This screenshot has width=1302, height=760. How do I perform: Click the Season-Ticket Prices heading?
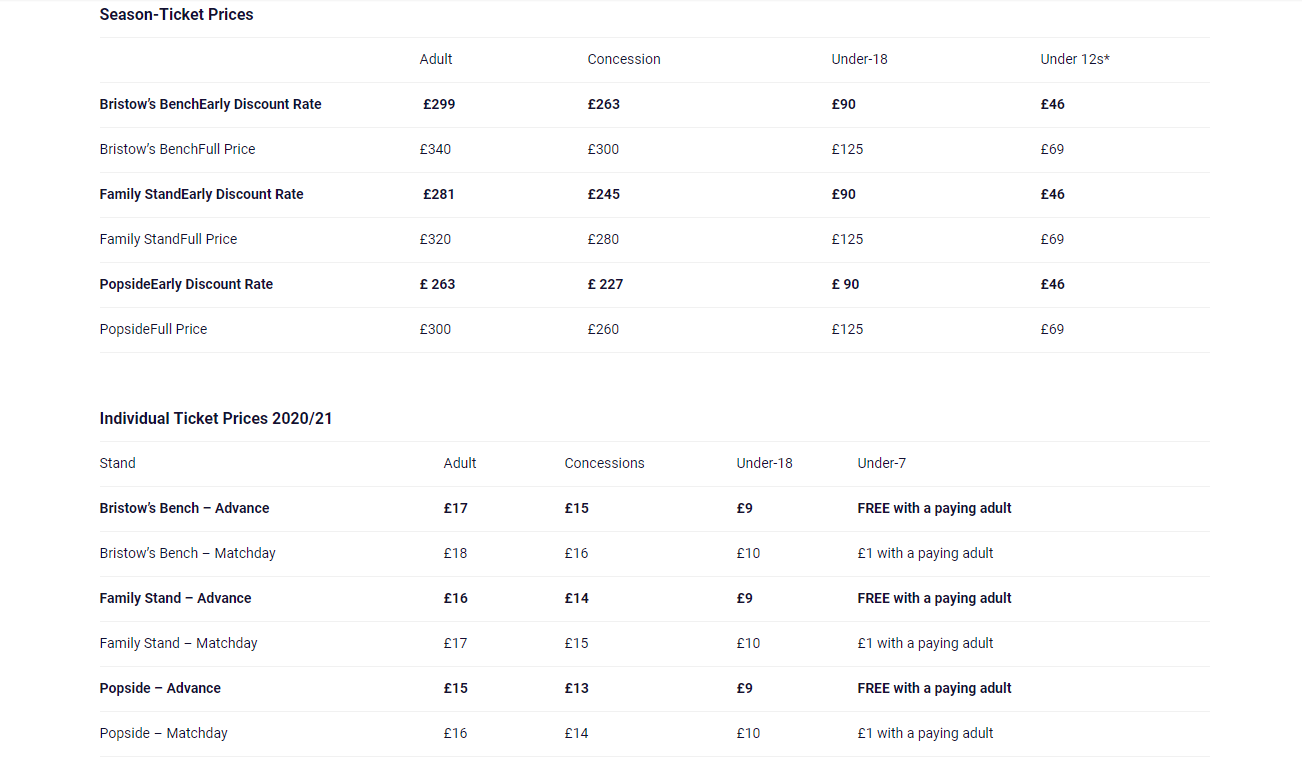click(x=176, y=15)
